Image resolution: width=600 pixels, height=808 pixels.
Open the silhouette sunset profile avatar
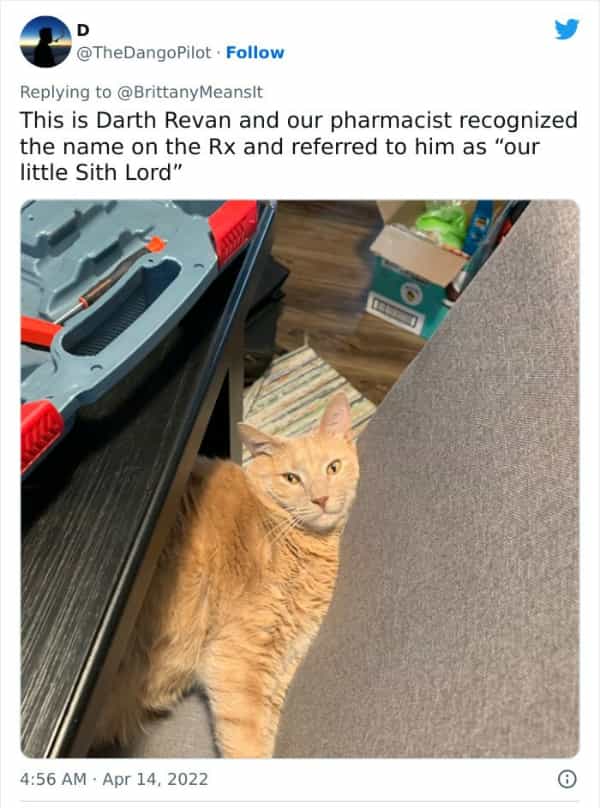45,42
